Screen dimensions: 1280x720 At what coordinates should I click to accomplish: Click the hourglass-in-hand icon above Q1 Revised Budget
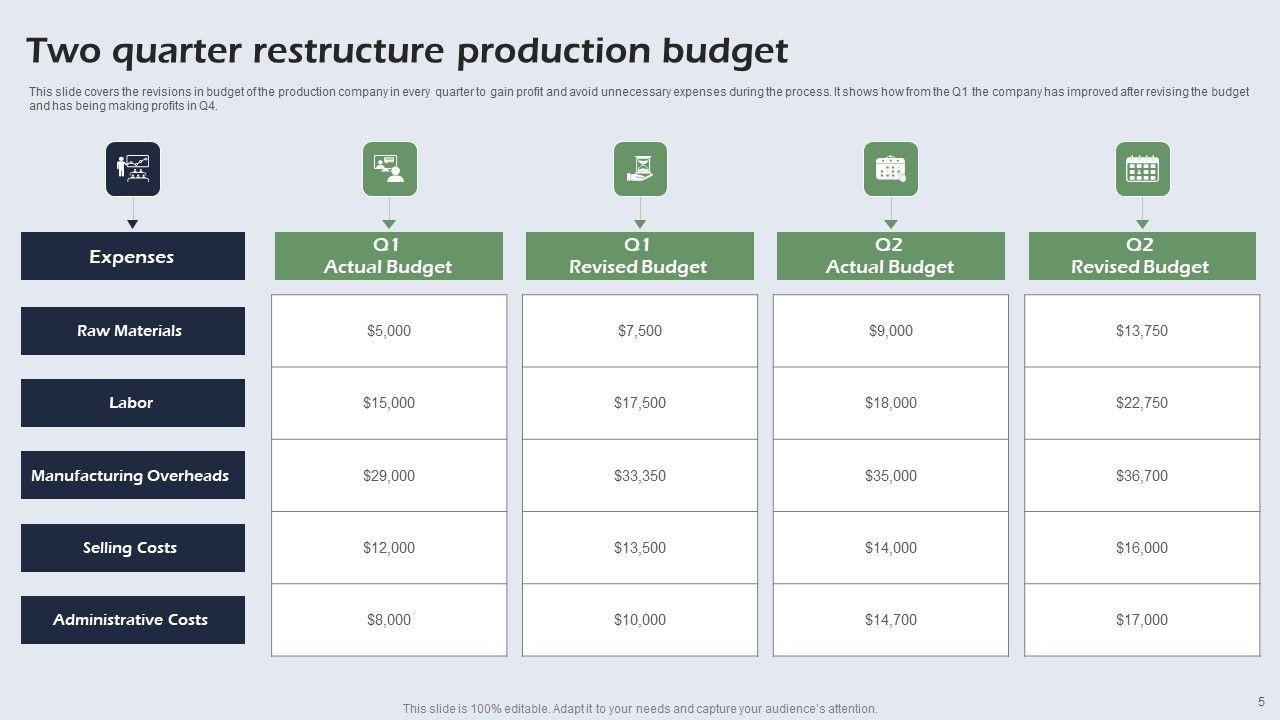coord(640,169)
